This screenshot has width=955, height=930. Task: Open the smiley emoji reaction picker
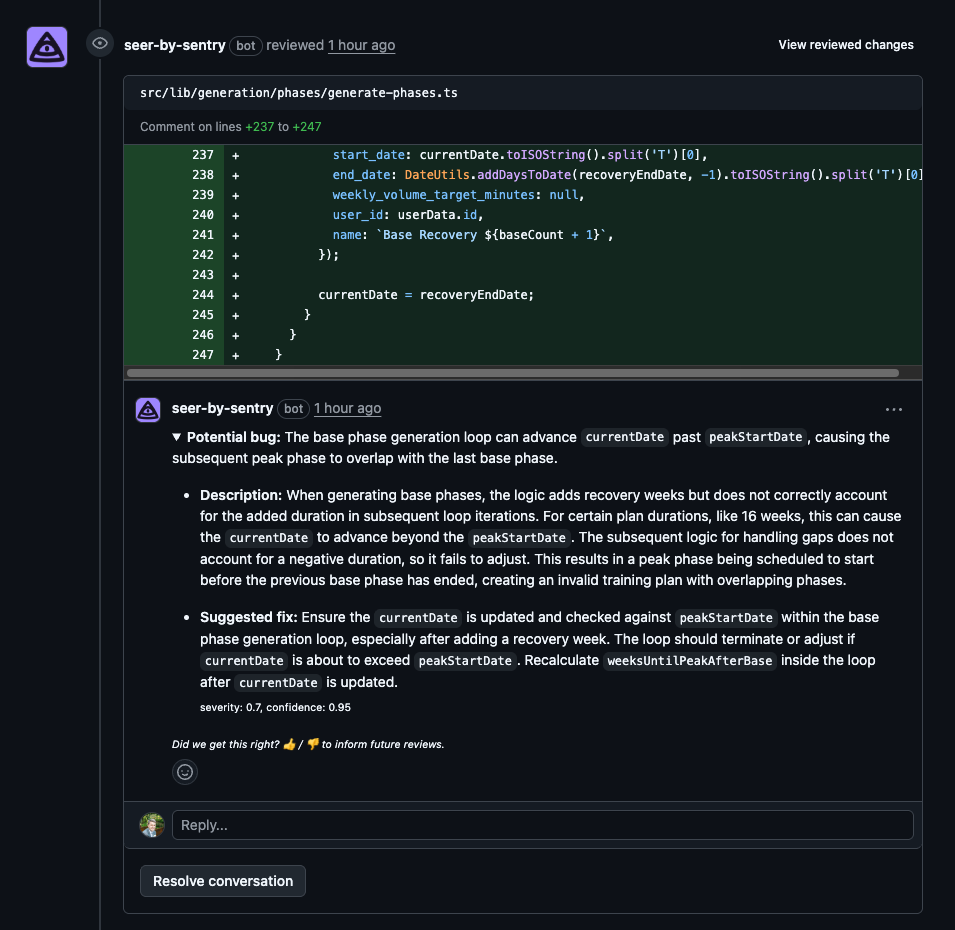(185, 771)
